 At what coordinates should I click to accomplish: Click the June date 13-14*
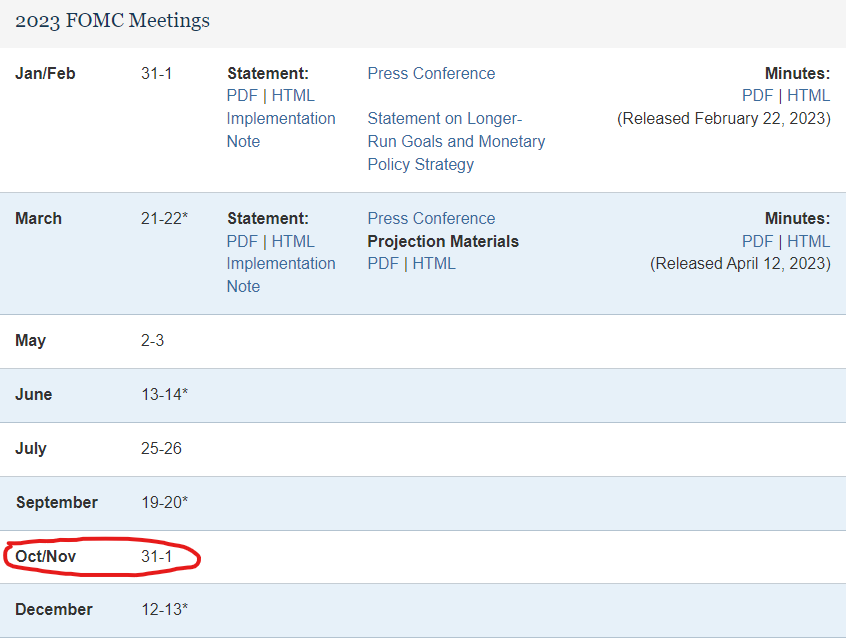click(165, 395)
